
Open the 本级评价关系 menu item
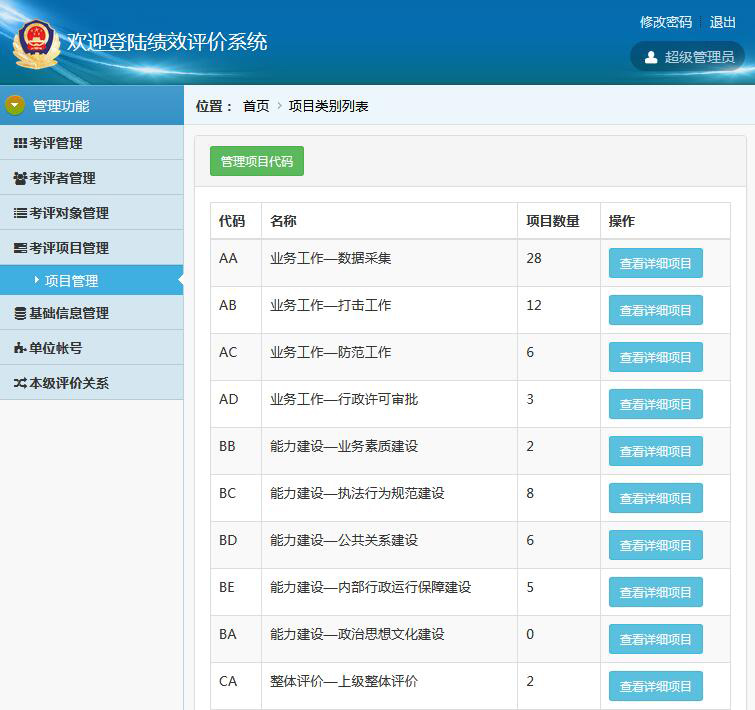tap(68, 383)
